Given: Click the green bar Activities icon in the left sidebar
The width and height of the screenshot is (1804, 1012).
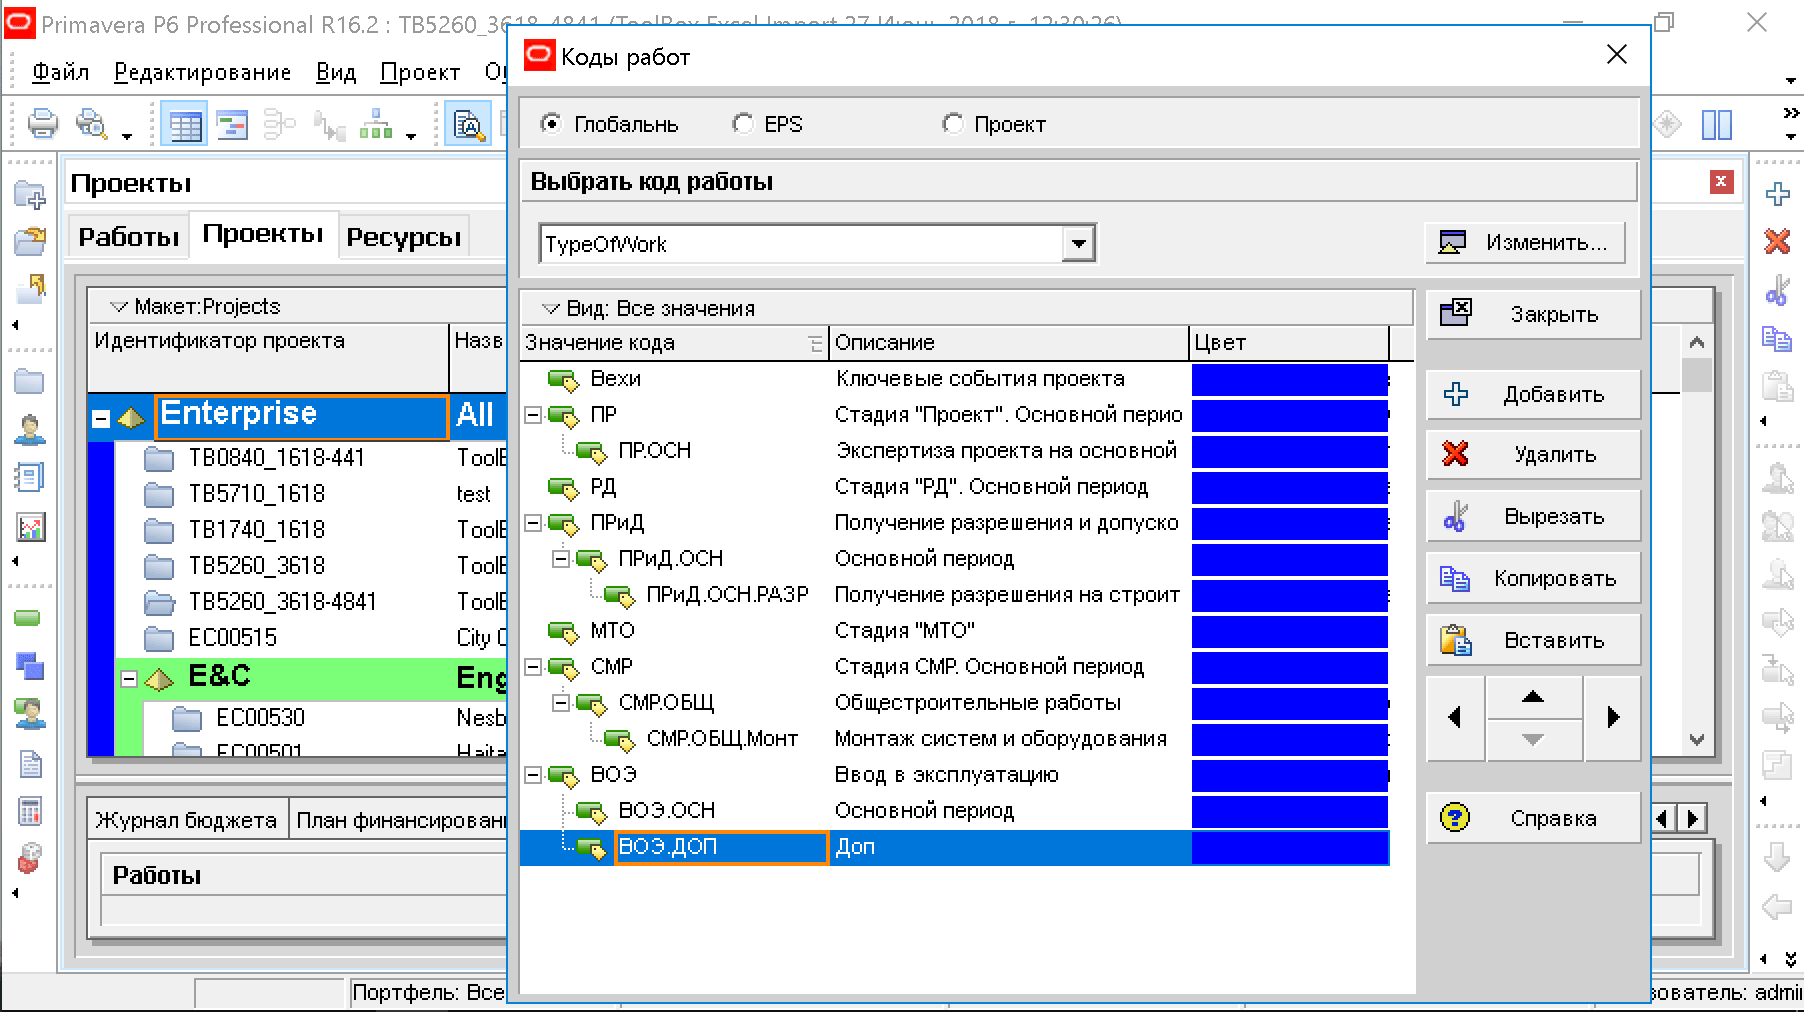Looking at the screenshot, I should pos(28,618).
